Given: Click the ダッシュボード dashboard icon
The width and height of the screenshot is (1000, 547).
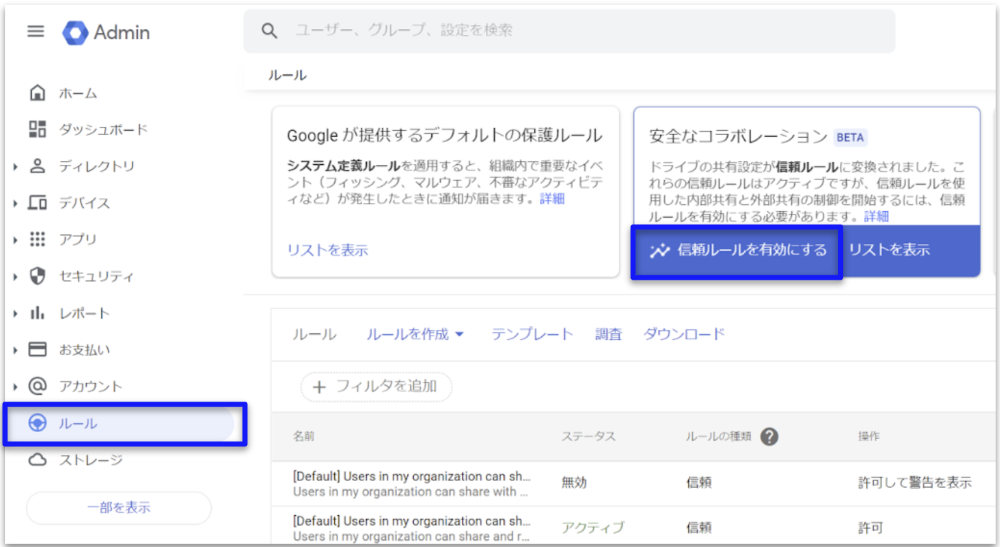Looking at the screenshot, I should pos(38,129).
